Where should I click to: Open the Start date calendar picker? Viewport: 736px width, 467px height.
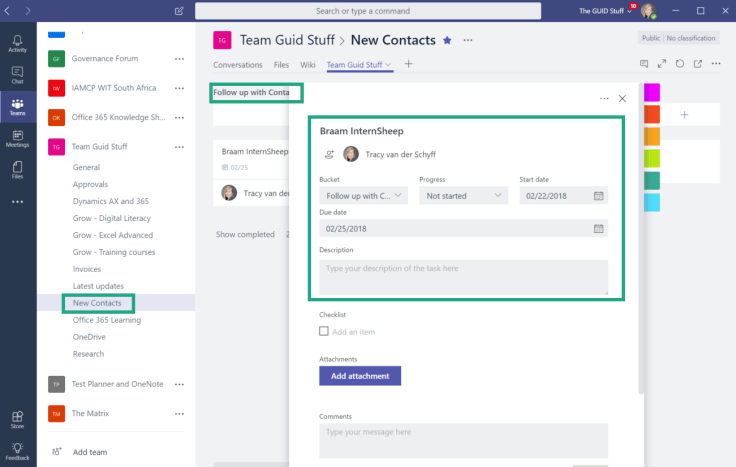(598, 196)
